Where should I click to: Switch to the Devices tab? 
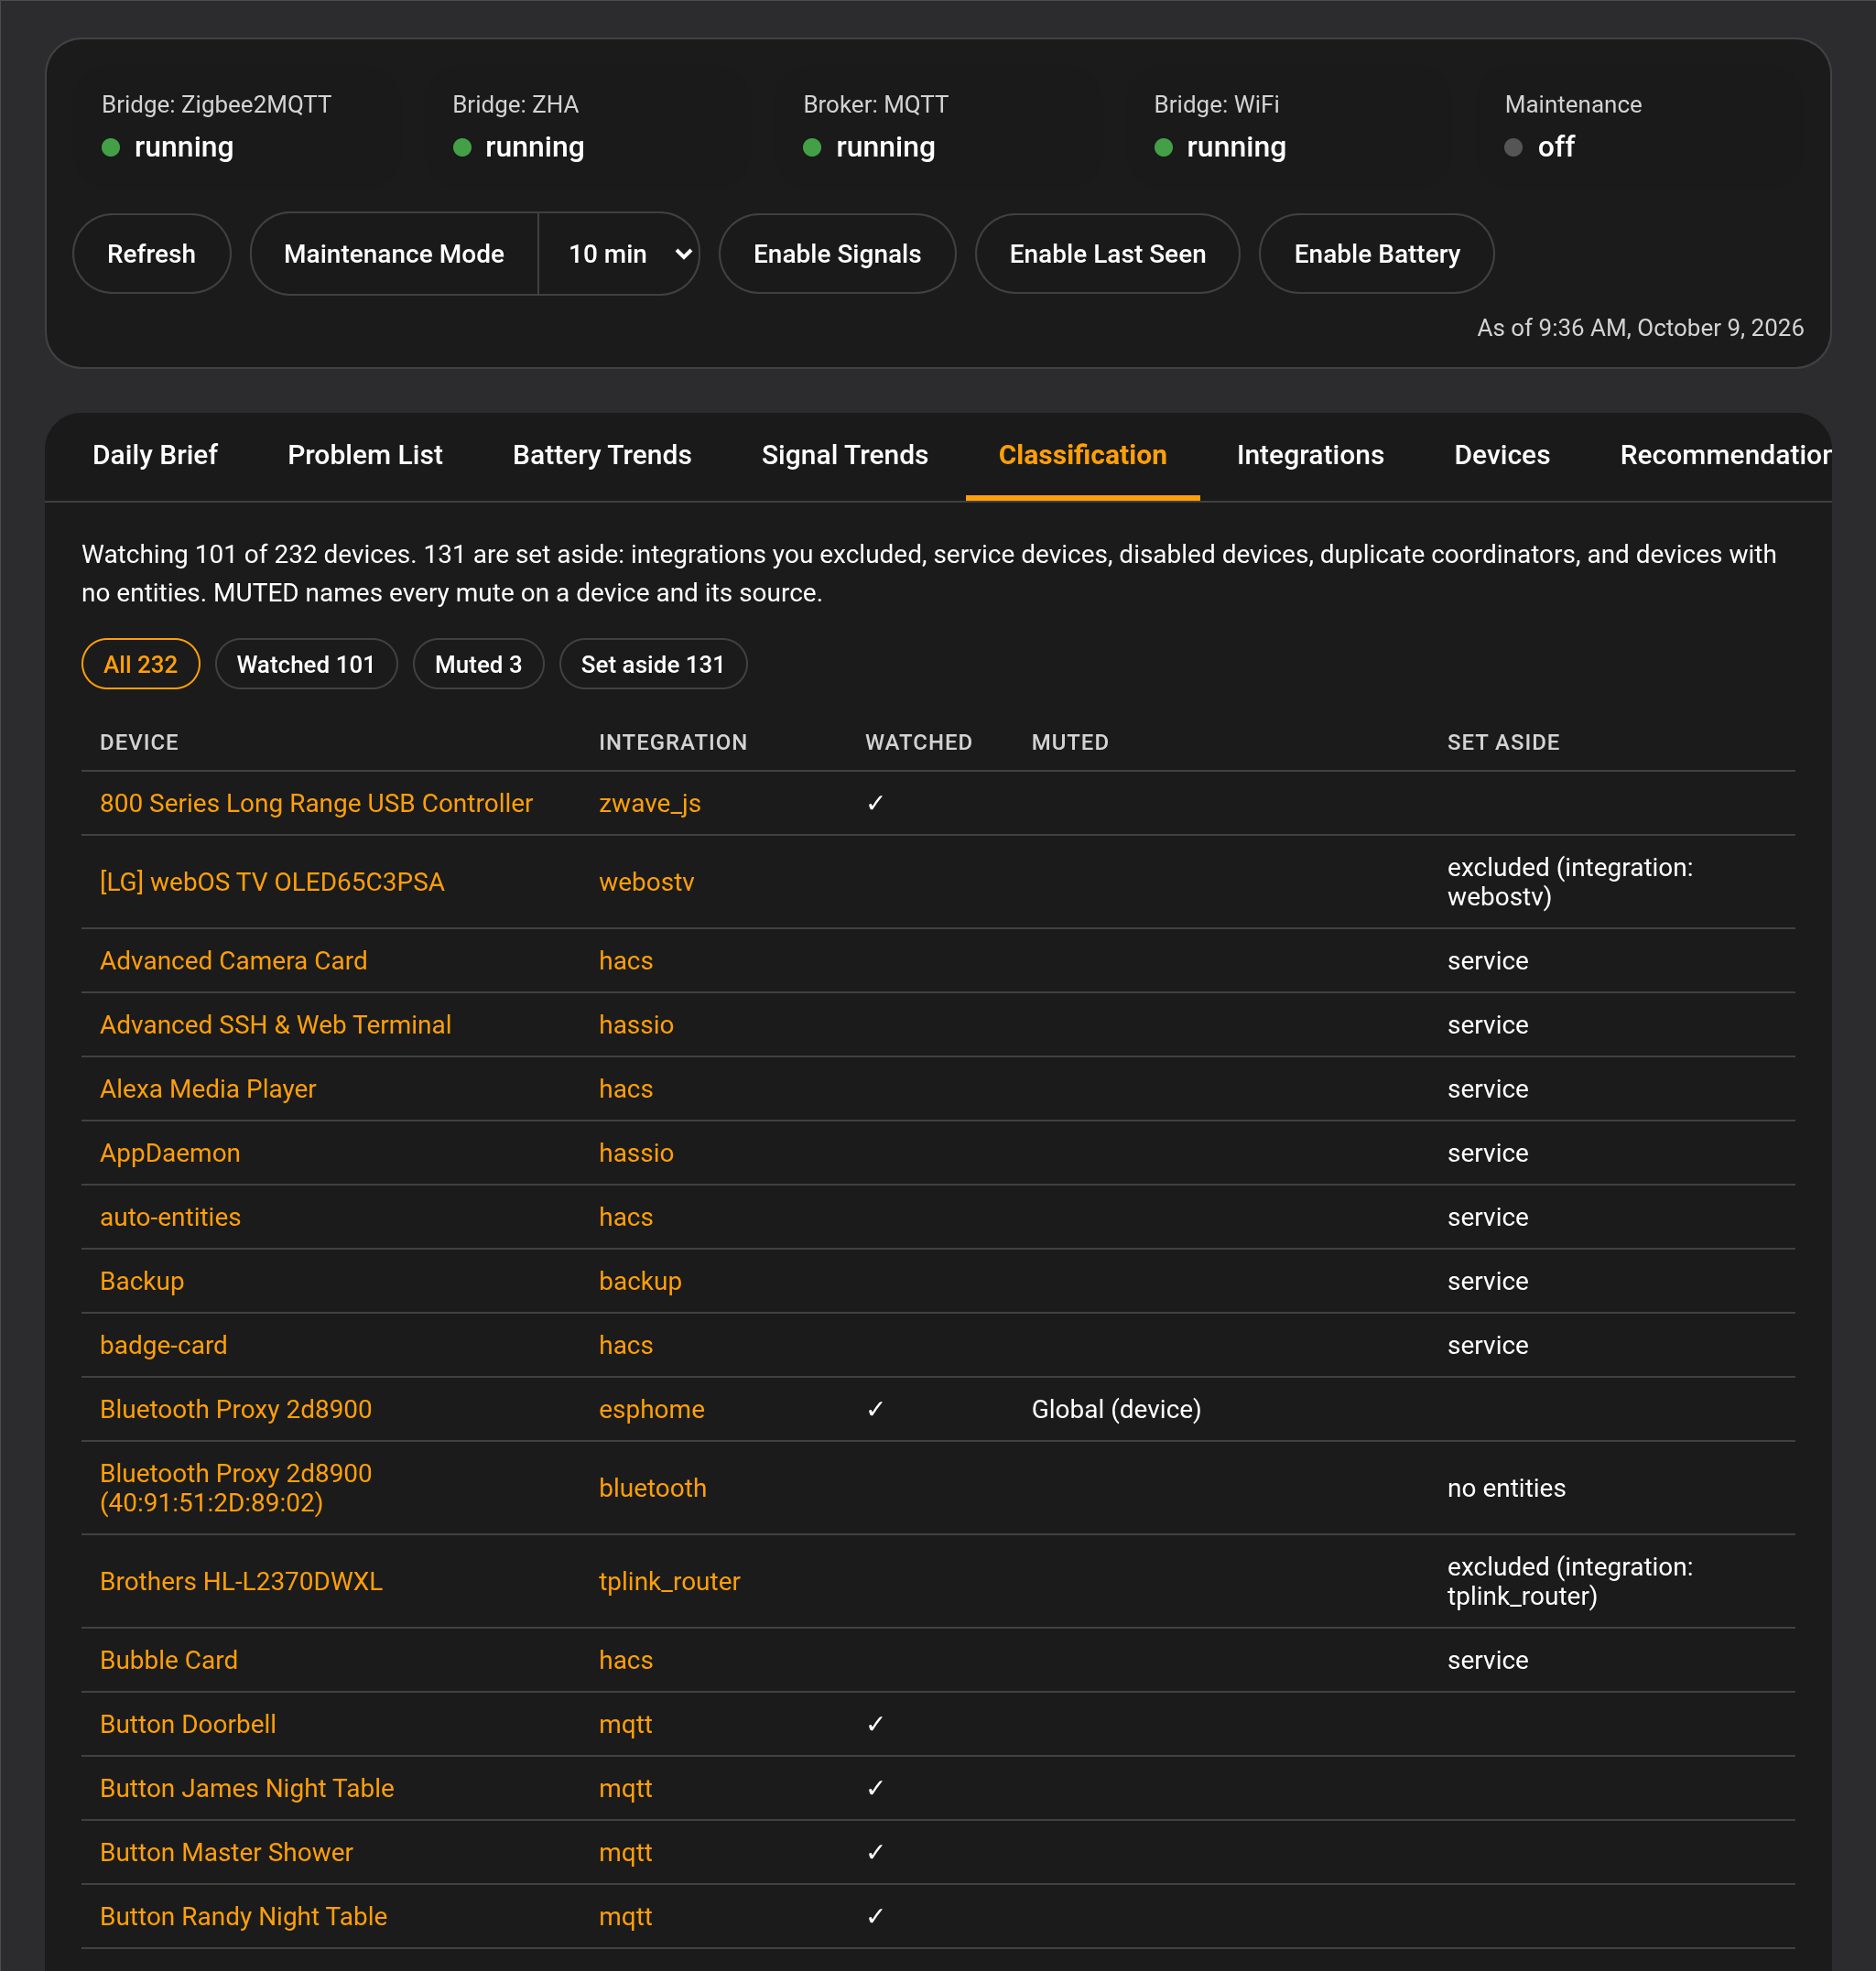click(x=1502, y=455)
